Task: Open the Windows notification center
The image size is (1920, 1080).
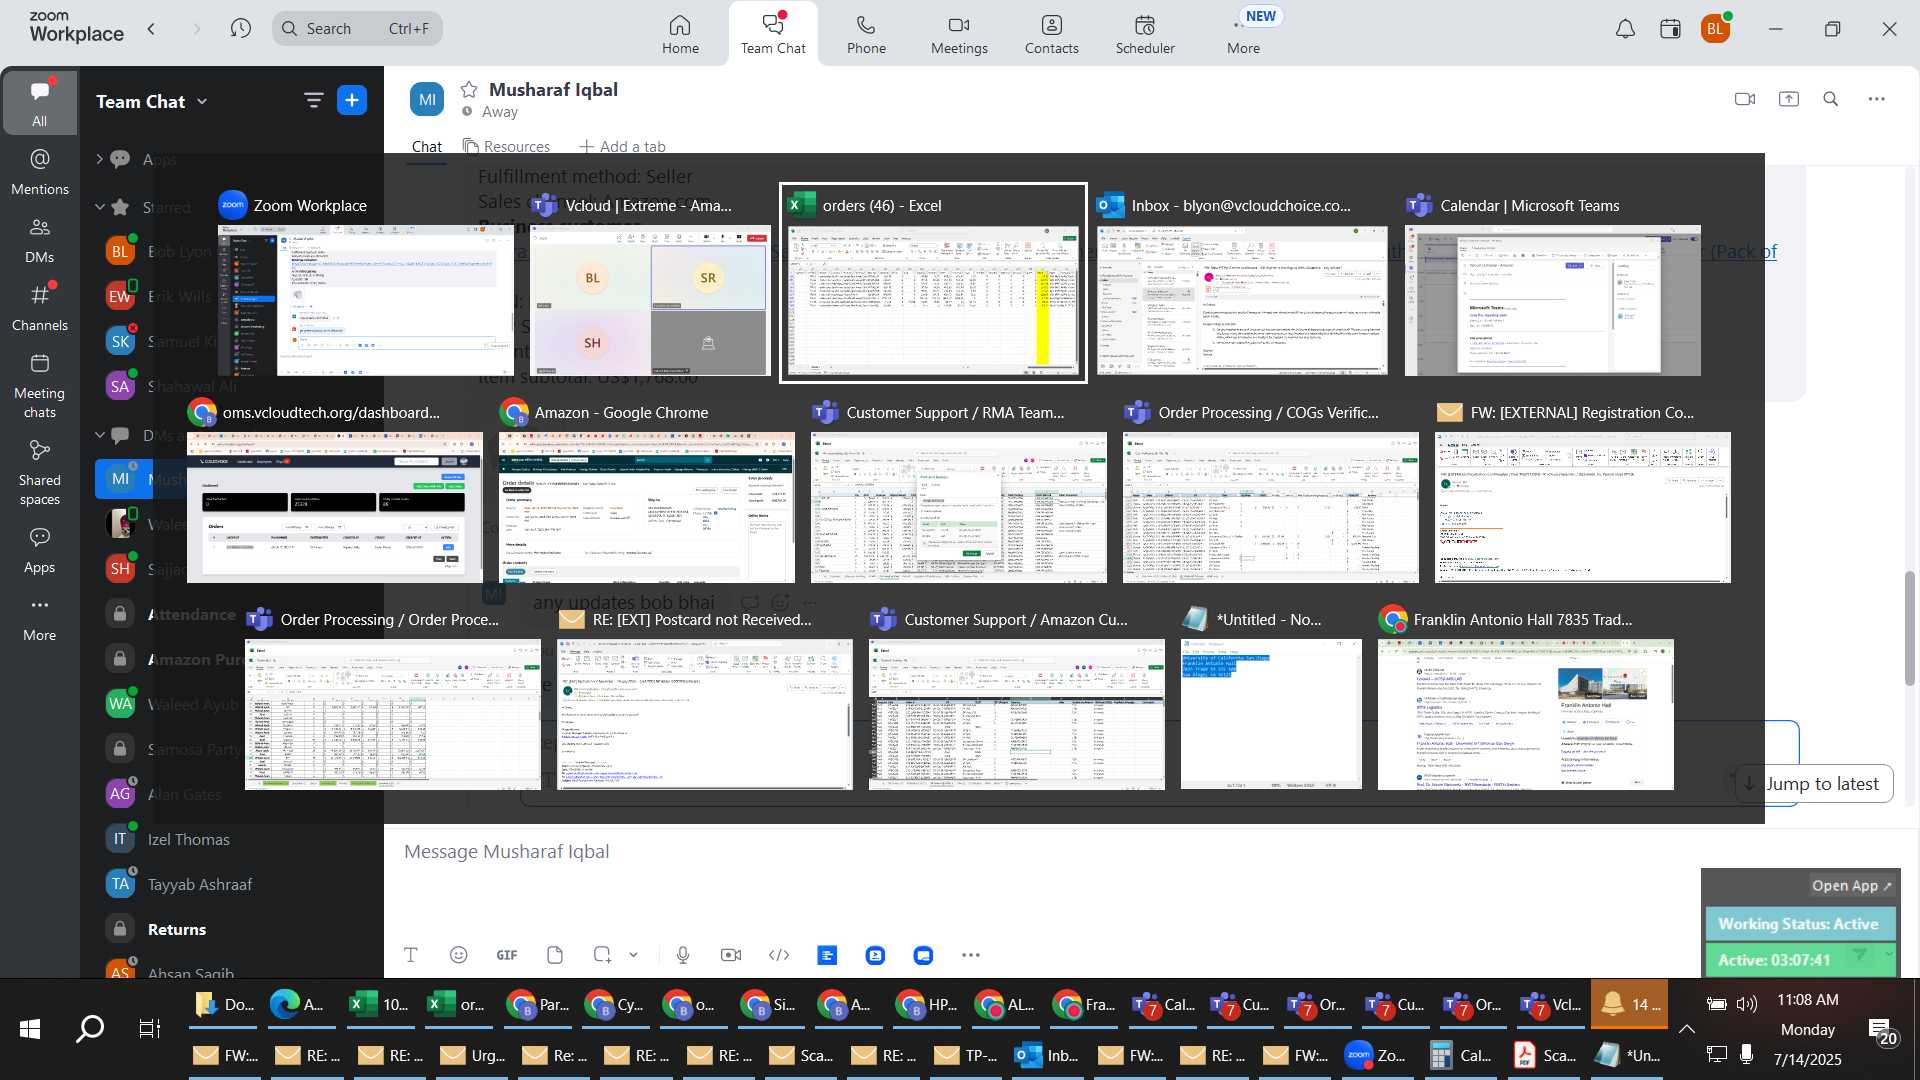Action: click(1883, 1031)
